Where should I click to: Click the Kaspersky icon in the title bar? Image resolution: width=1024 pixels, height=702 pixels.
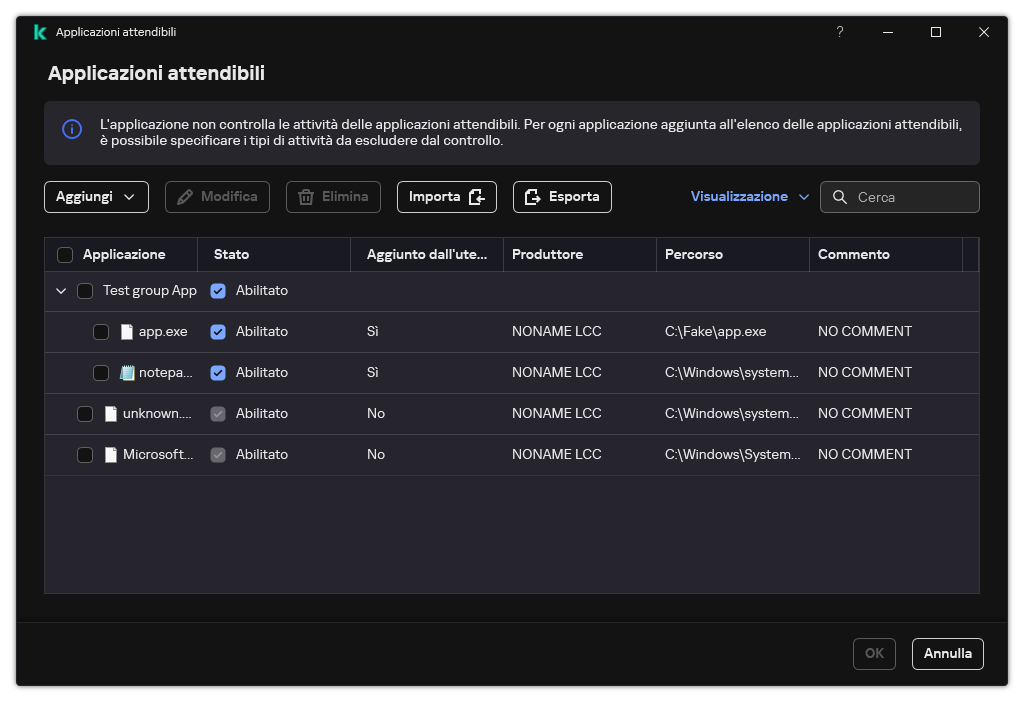(x=40, y=31)
